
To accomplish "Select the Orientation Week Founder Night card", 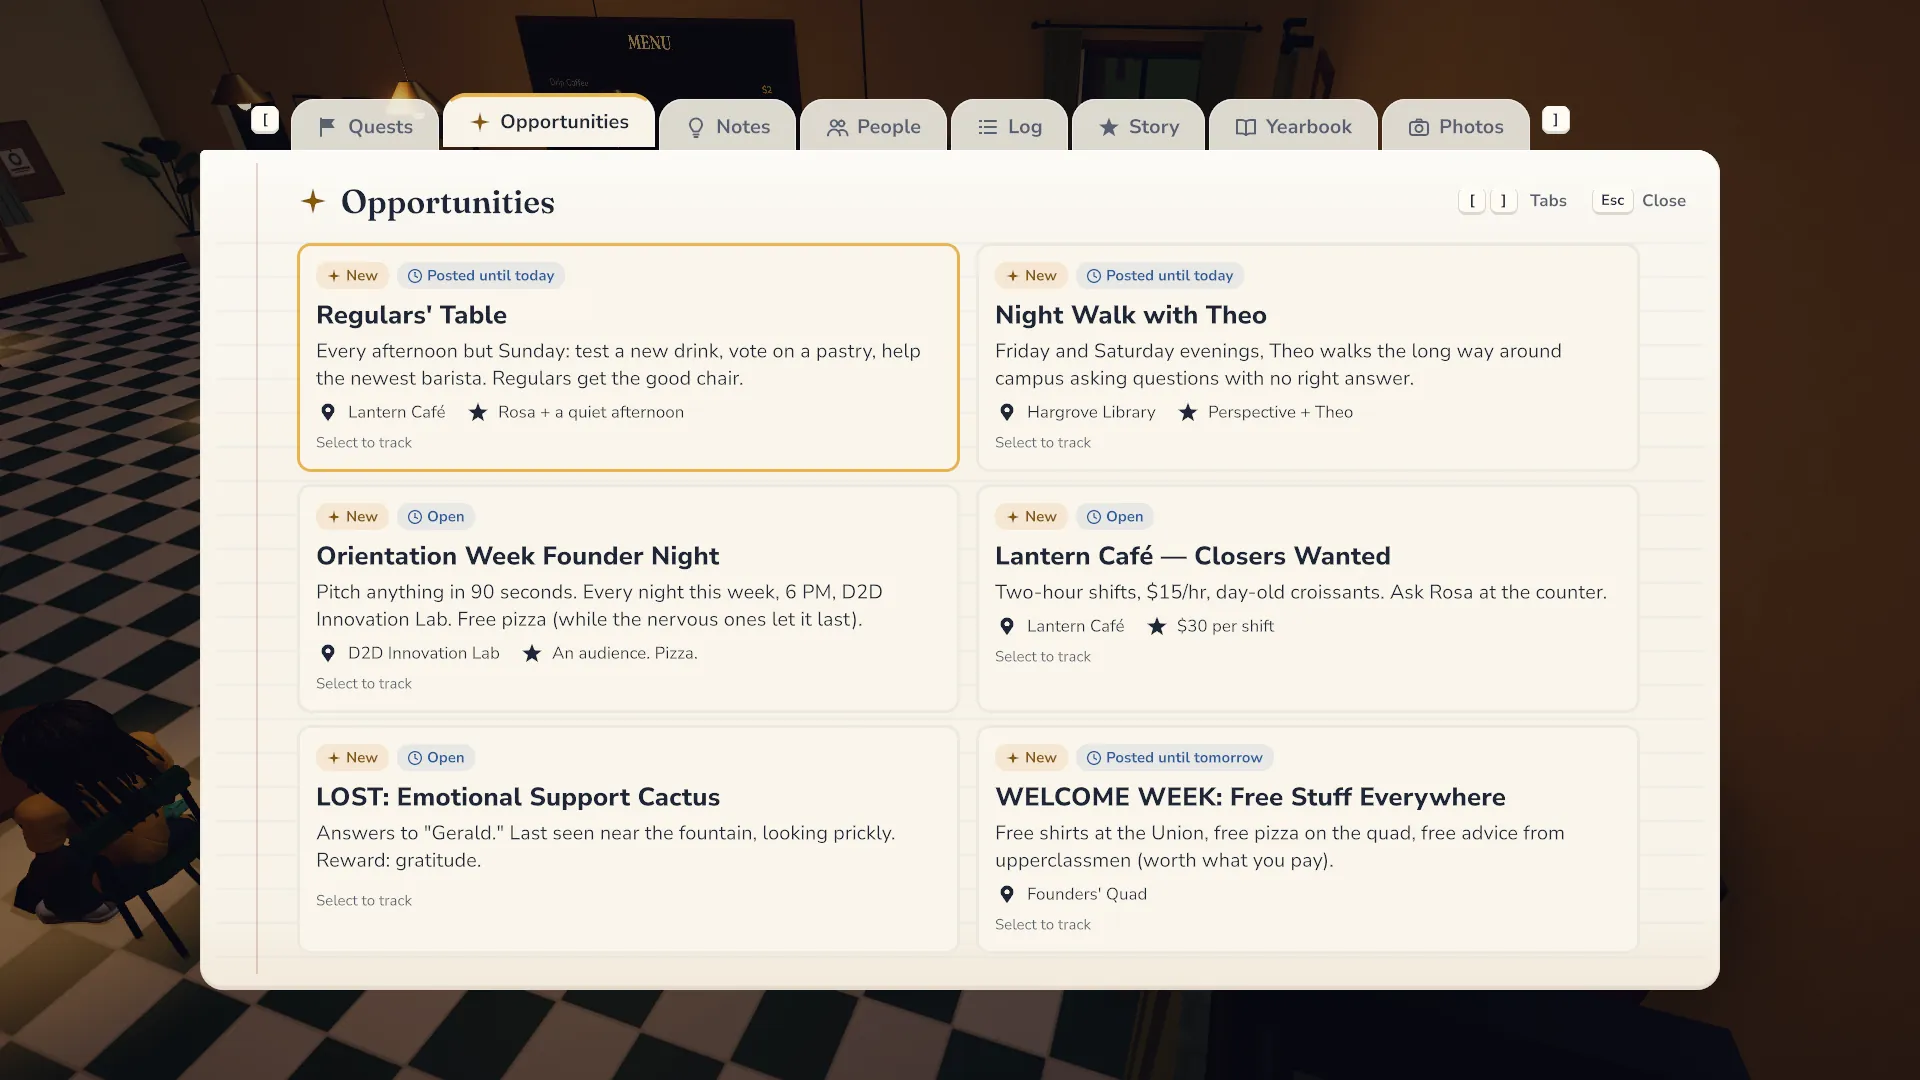I will 628,598.
